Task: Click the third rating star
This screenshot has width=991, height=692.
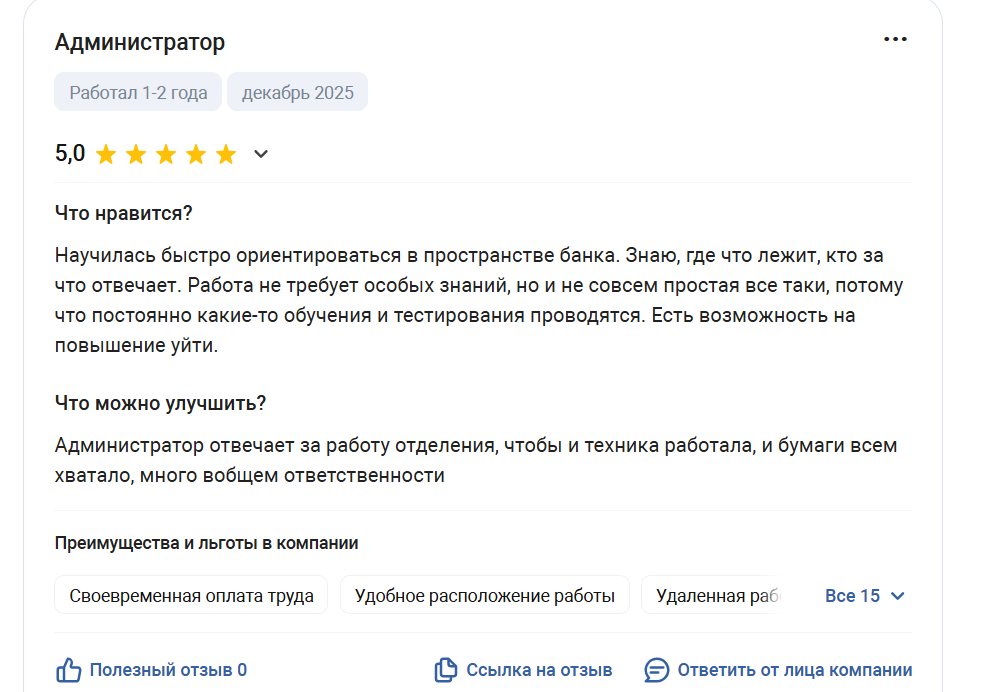Action: (x=166, y=154)
